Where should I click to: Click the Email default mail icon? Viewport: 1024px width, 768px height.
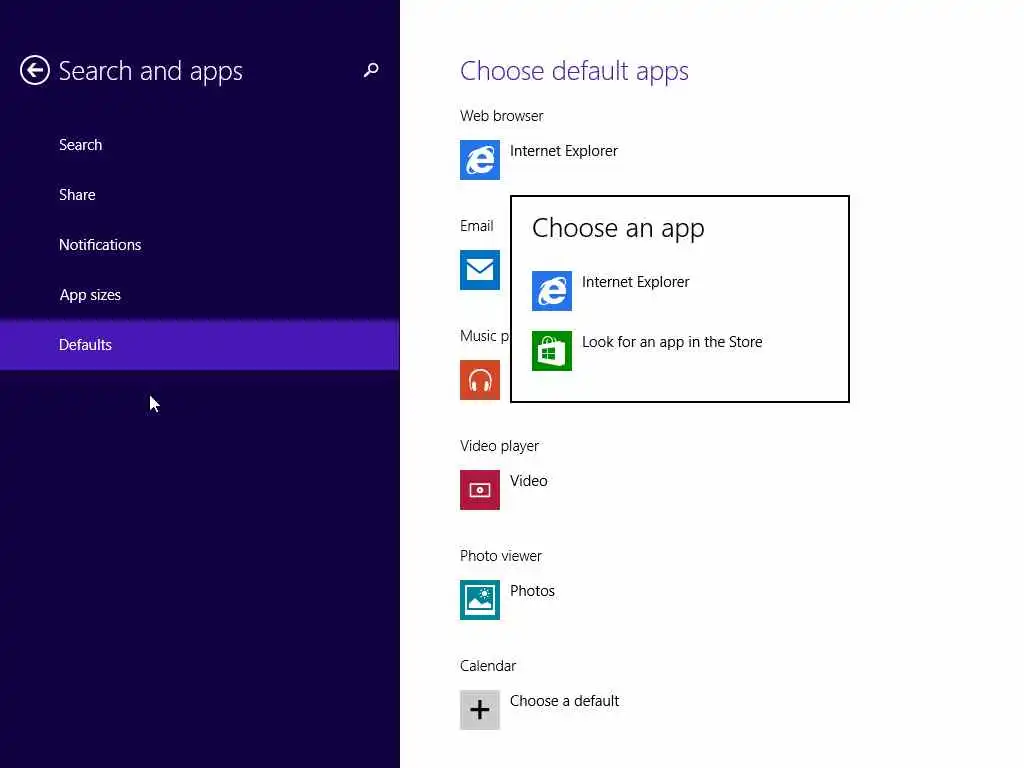tap(480, 270)
